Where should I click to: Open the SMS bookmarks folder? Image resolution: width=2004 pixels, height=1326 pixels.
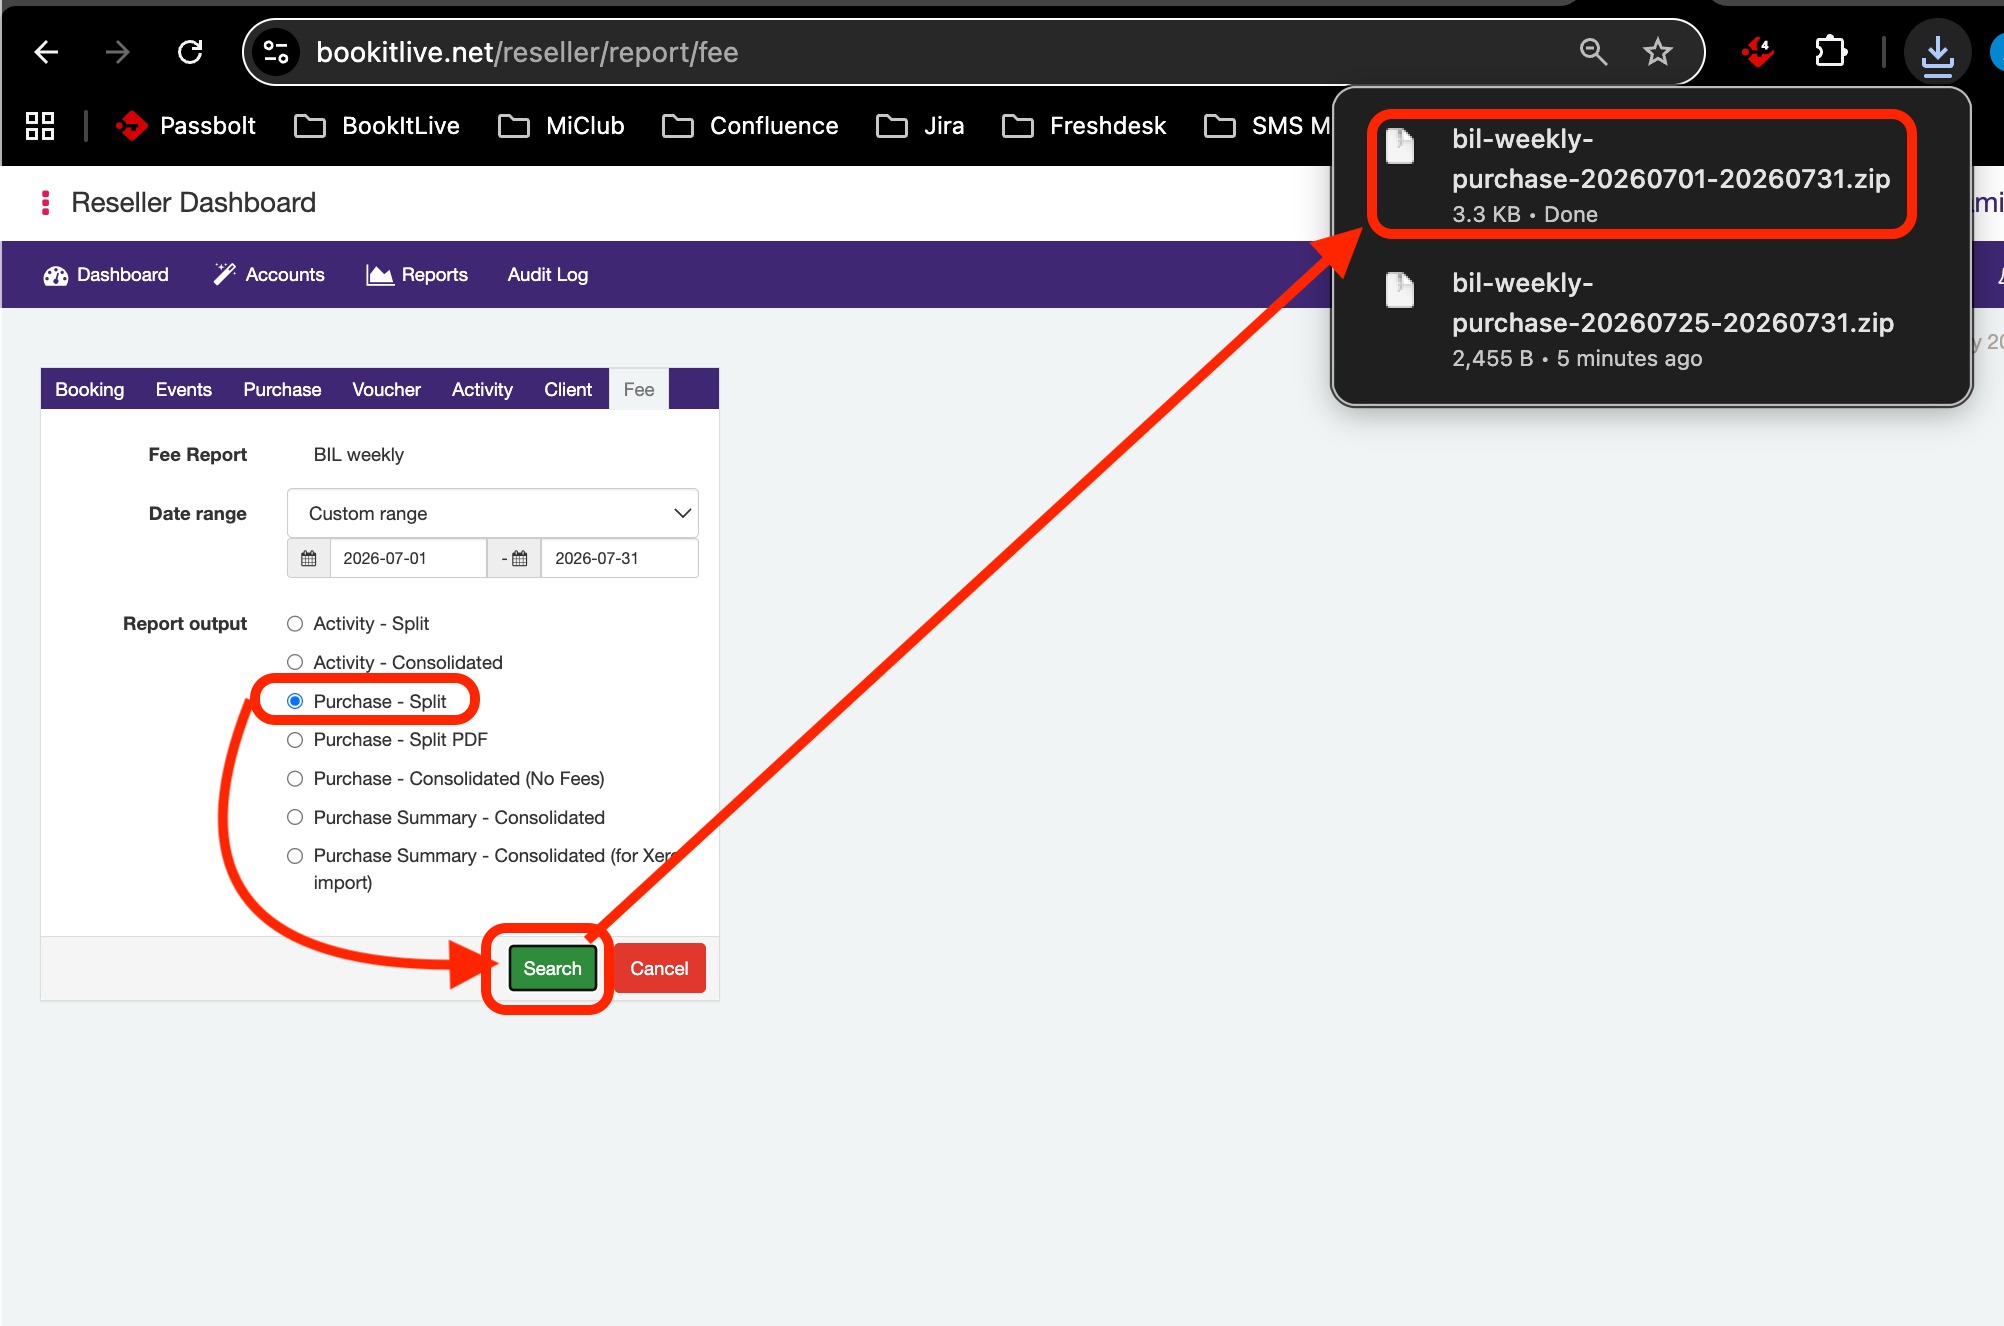tap(1267, 126)
